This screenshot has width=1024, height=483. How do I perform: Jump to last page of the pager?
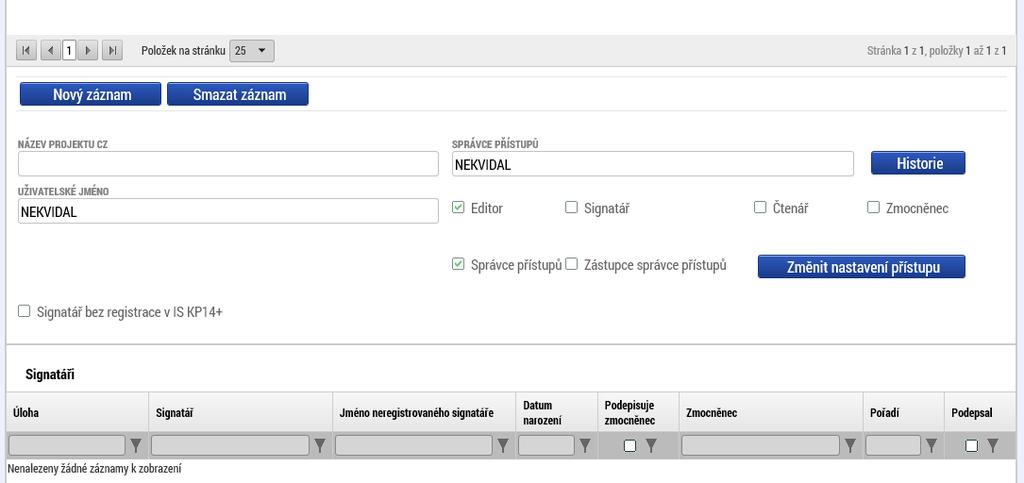pos(112,50)
